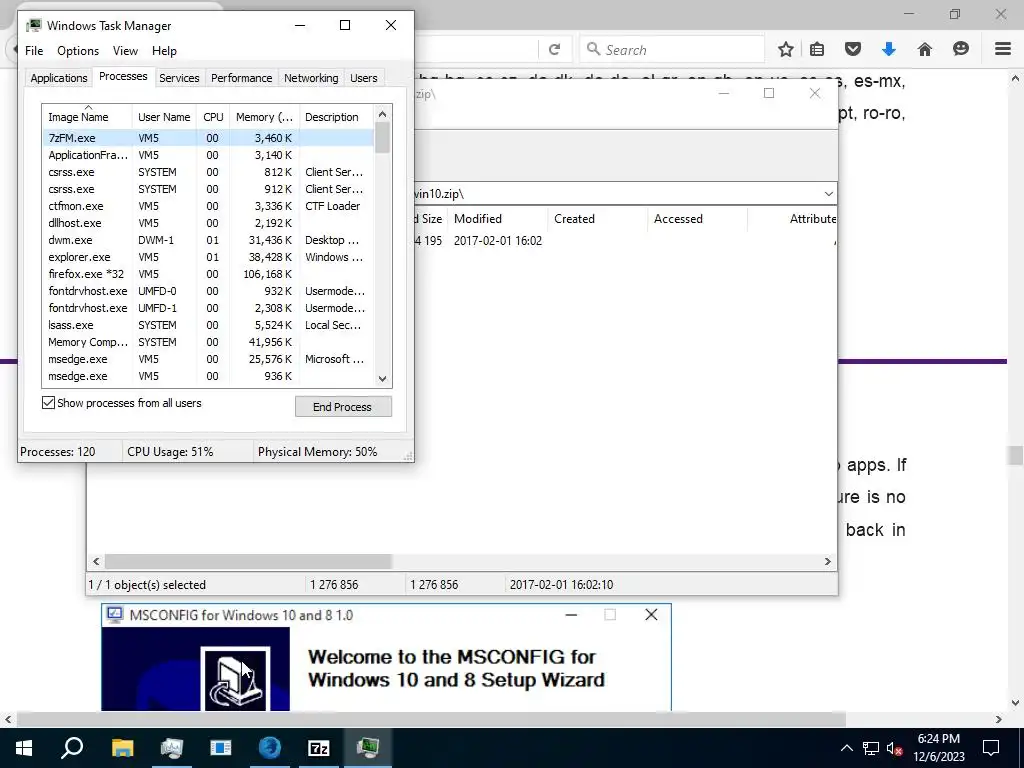Show hidden system tray icons
The image size is (1024, 768).
pos(846,748)
